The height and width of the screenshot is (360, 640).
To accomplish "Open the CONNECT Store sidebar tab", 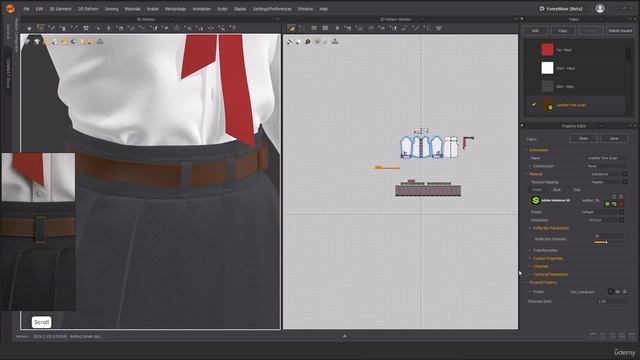I will [8, 72].
